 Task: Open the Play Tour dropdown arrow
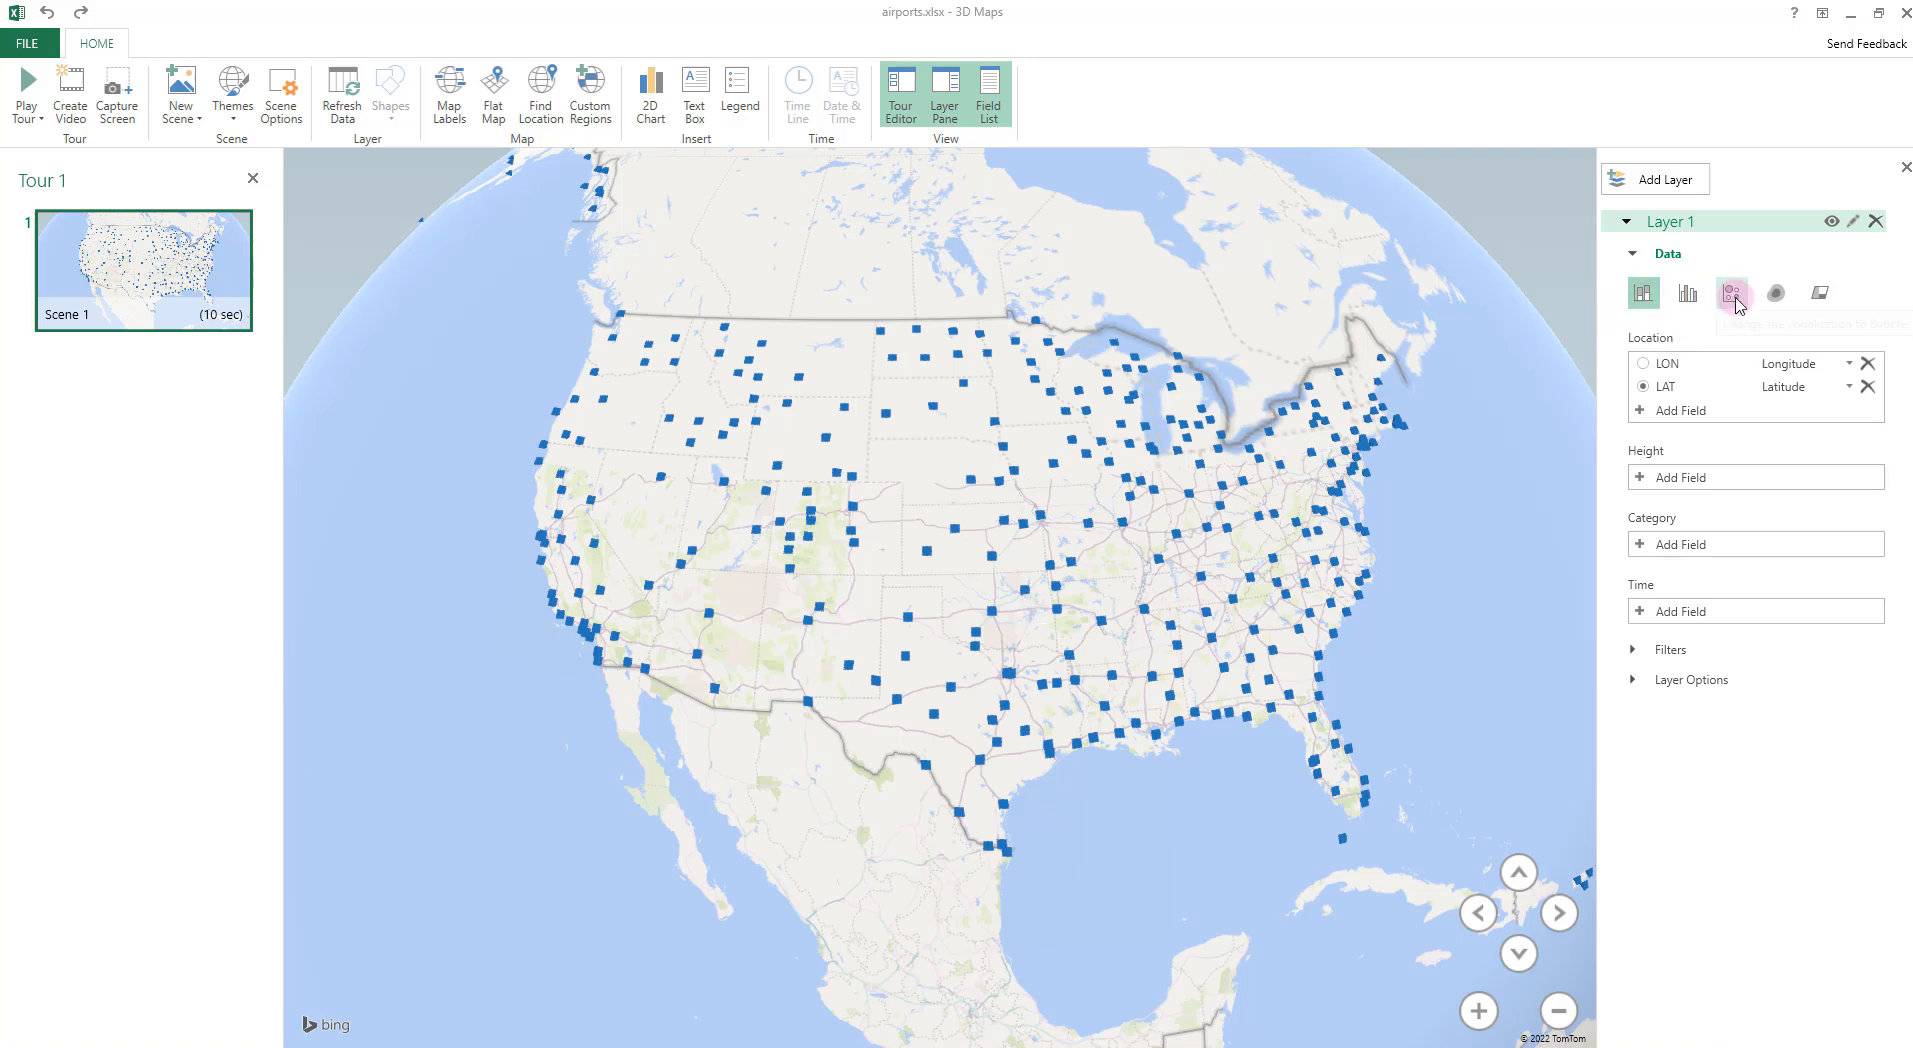41,119
